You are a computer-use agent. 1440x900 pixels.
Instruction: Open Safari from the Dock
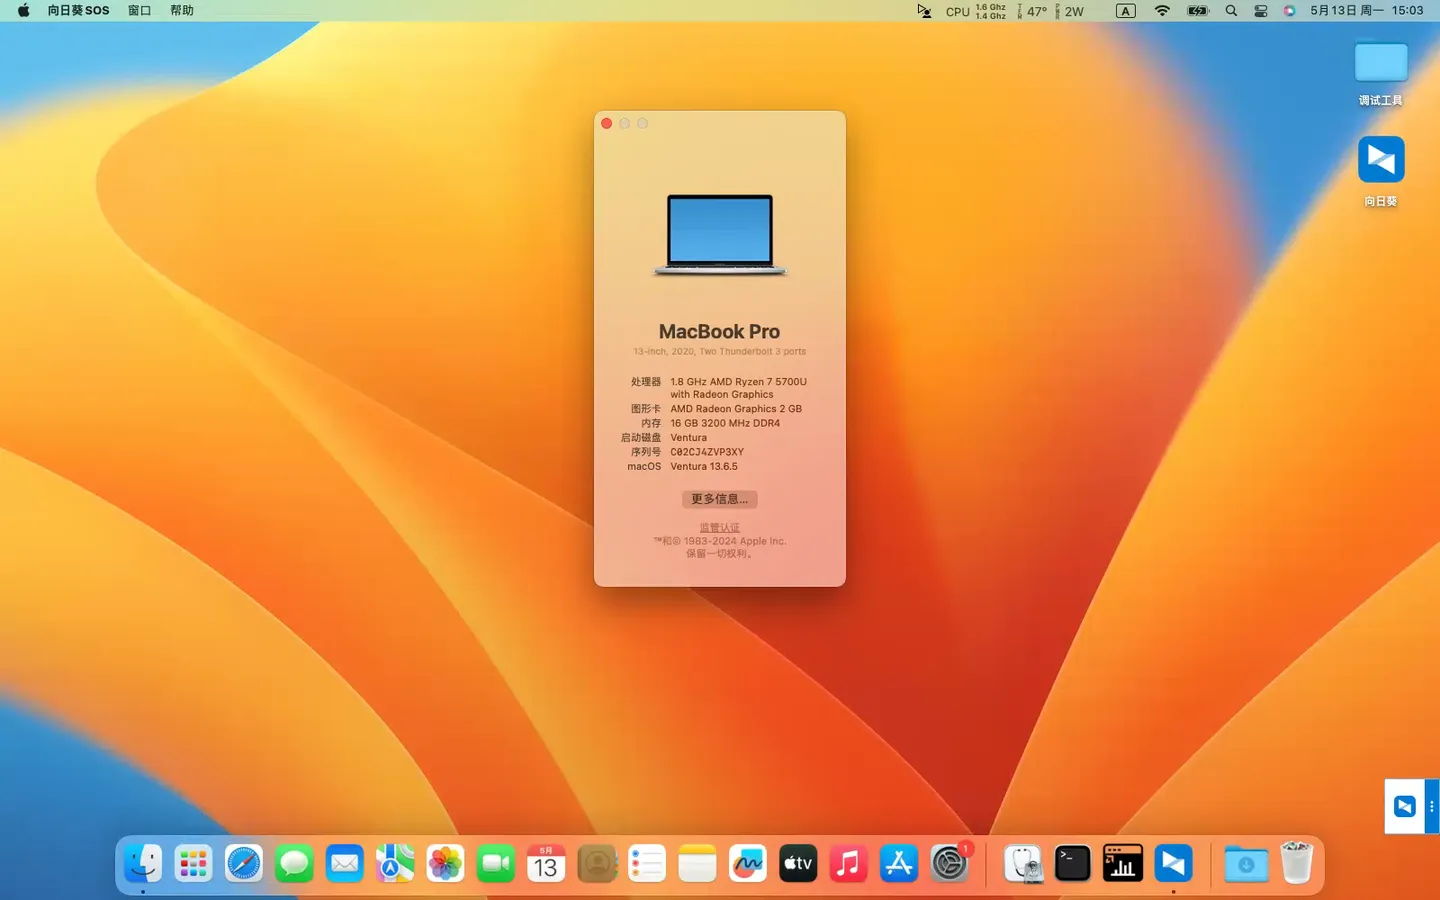pyautogui.click(x=243, y=863)
